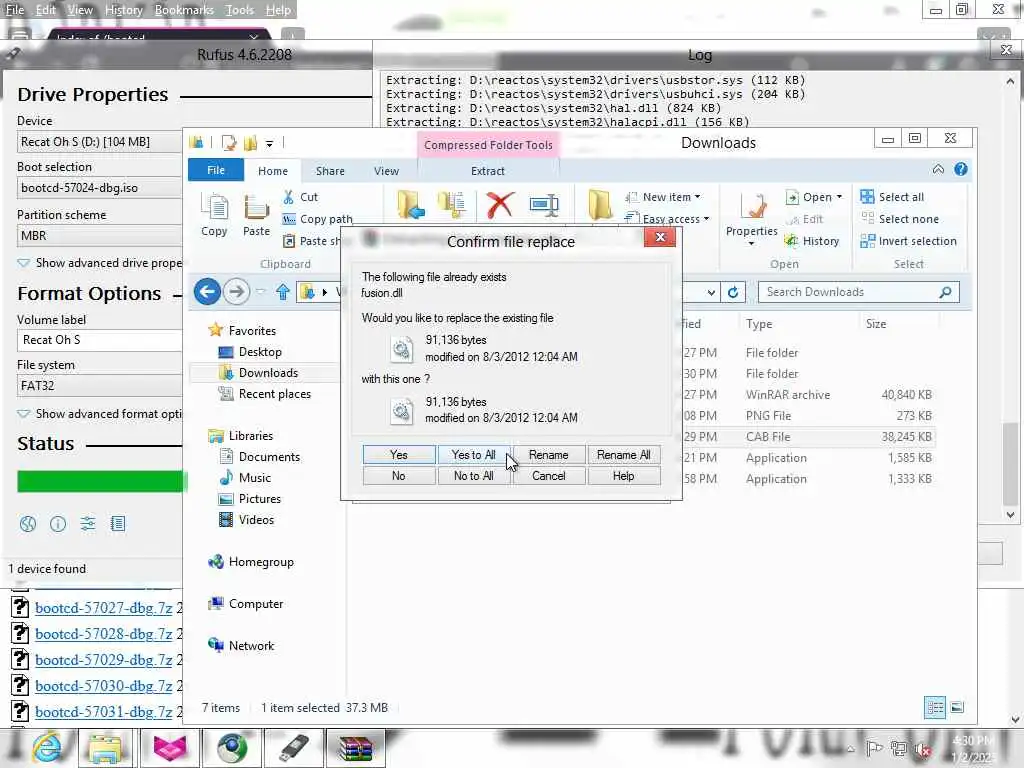Screen dimensions: 1024x768
Task: Select Downloads in the navigation pane
Action: [x=268, y=373]
